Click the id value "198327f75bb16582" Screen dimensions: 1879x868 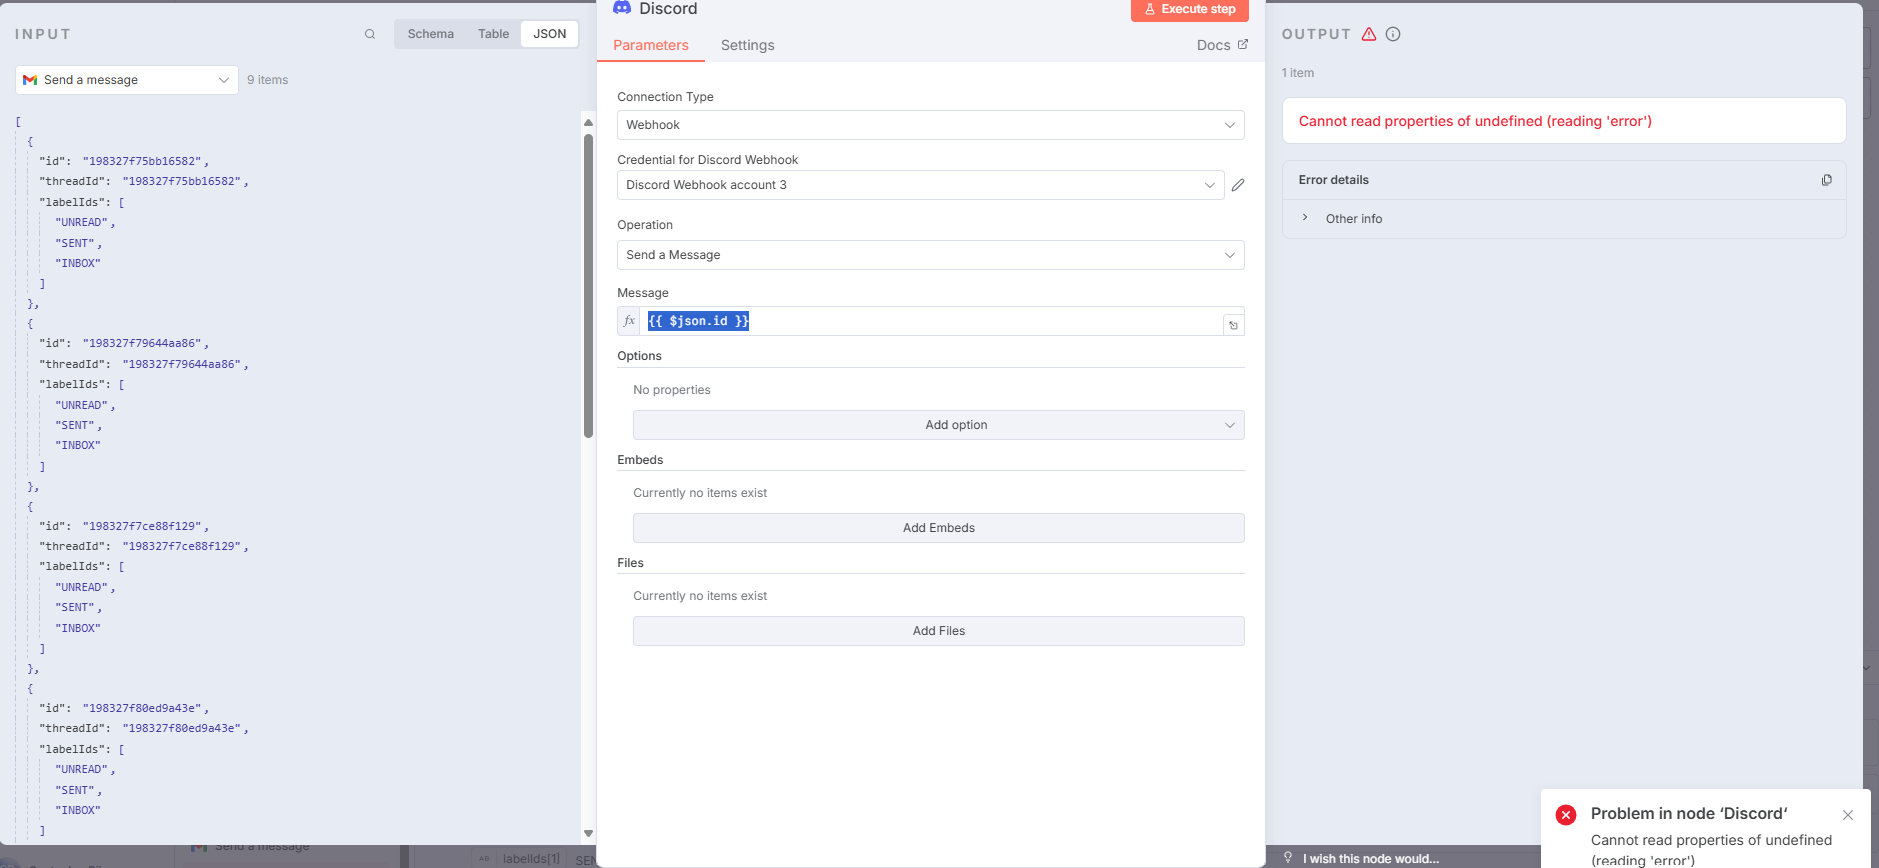(x=142, y=161)
